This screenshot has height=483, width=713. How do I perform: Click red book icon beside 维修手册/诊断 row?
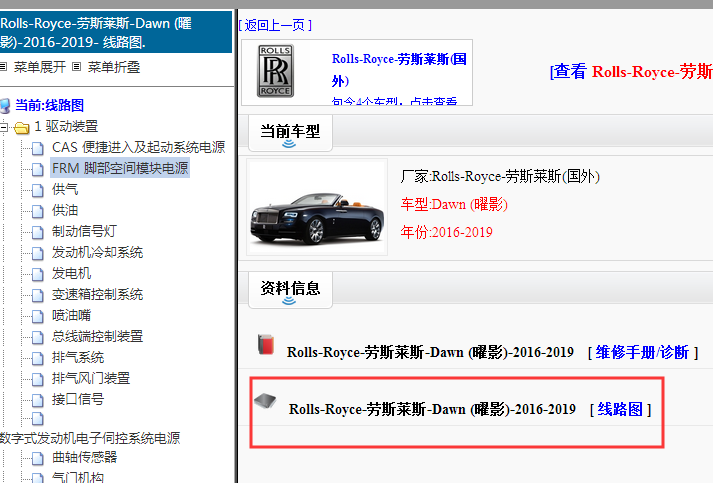click(x=266, y=345)
